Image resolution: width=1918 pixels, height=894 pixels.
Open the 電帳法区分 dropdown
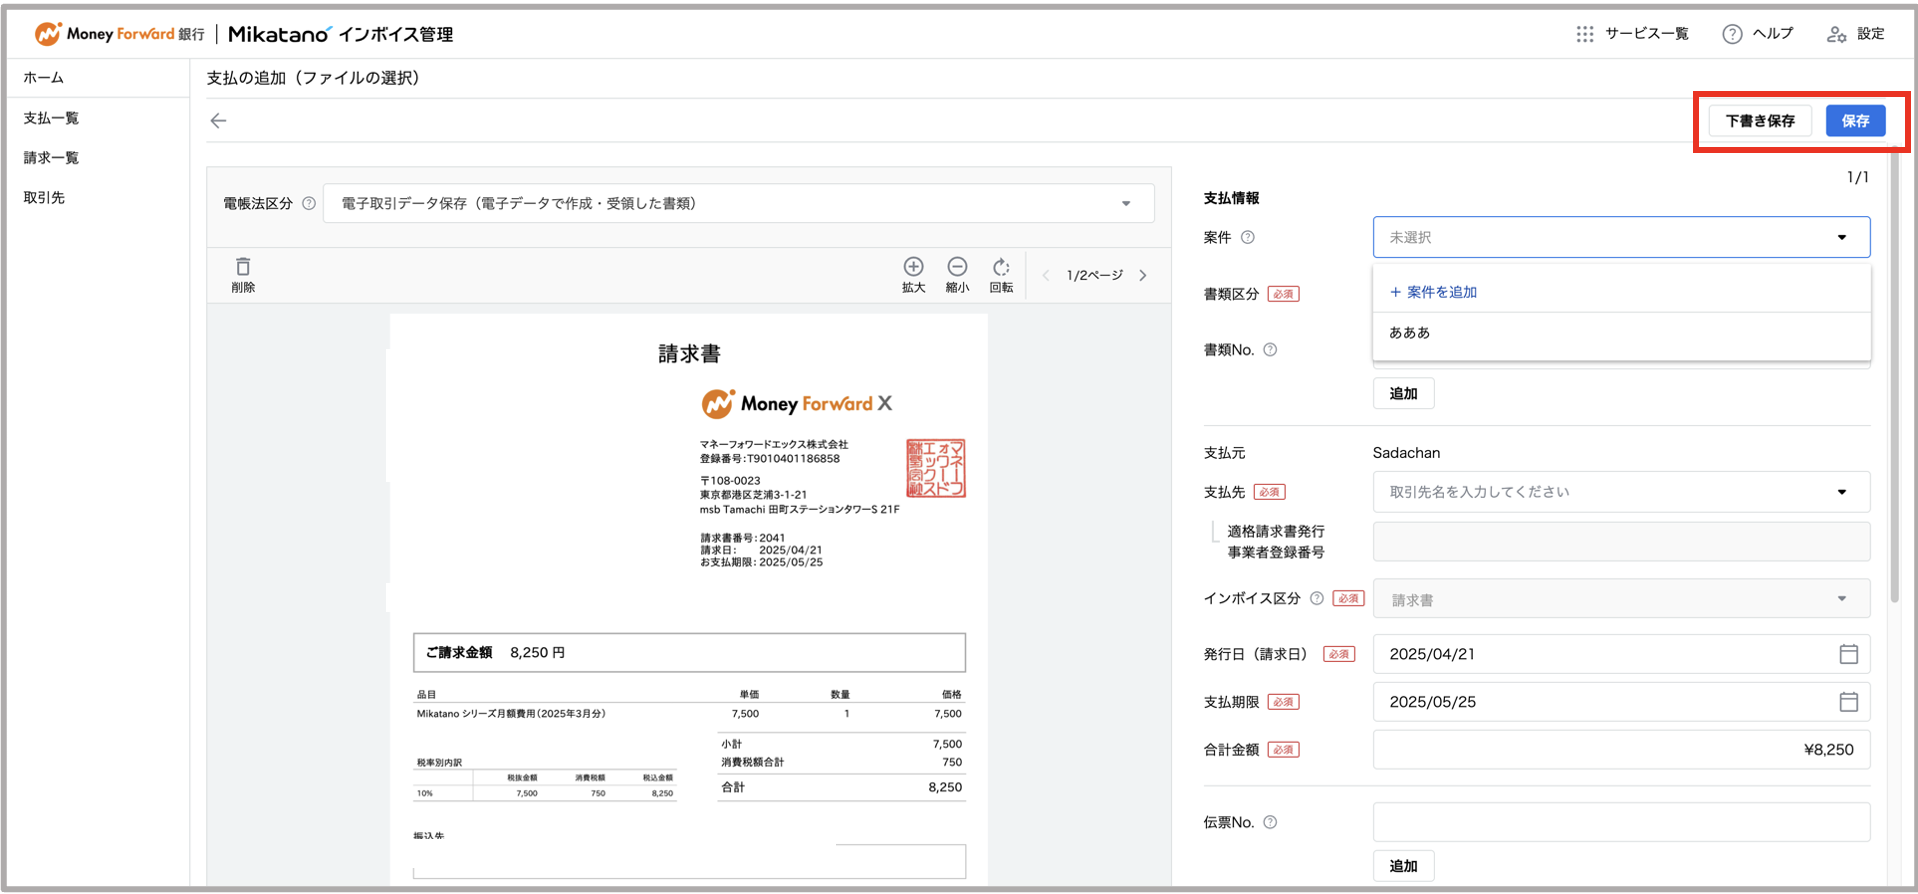(738, 203)
